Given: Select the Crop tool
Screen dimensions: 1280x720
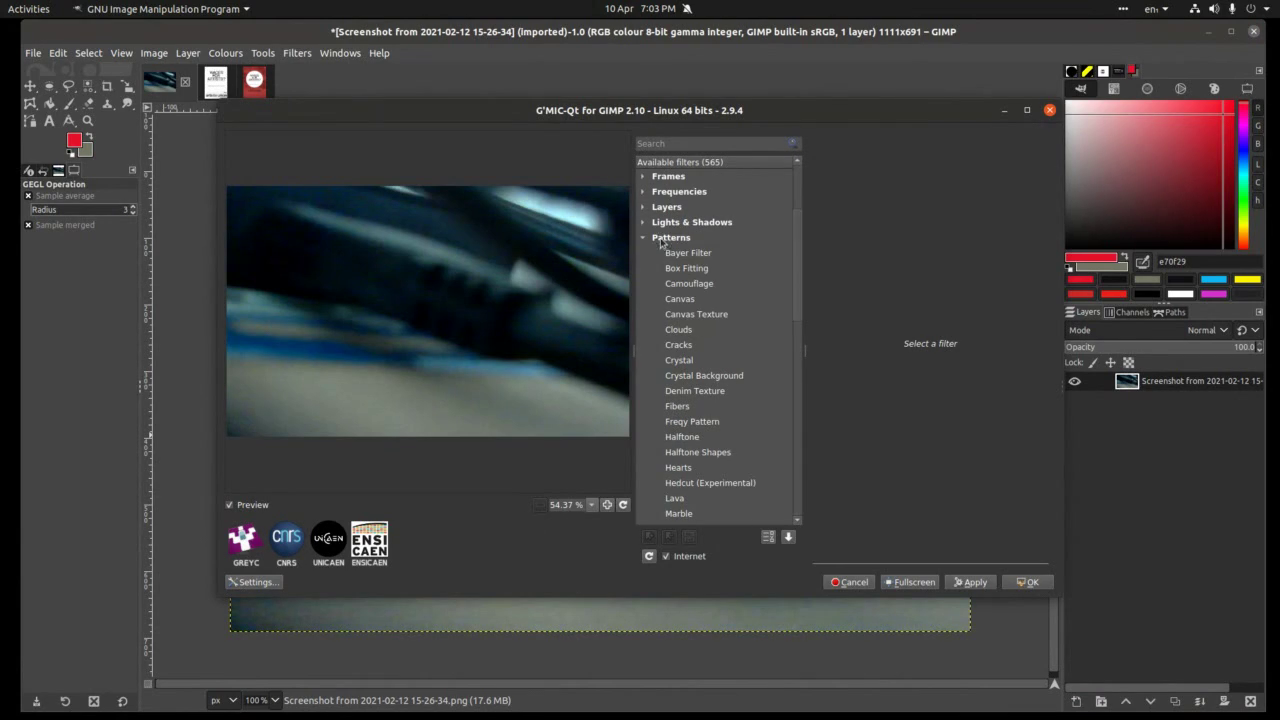Looking at the screenshot, I should 107,87.
